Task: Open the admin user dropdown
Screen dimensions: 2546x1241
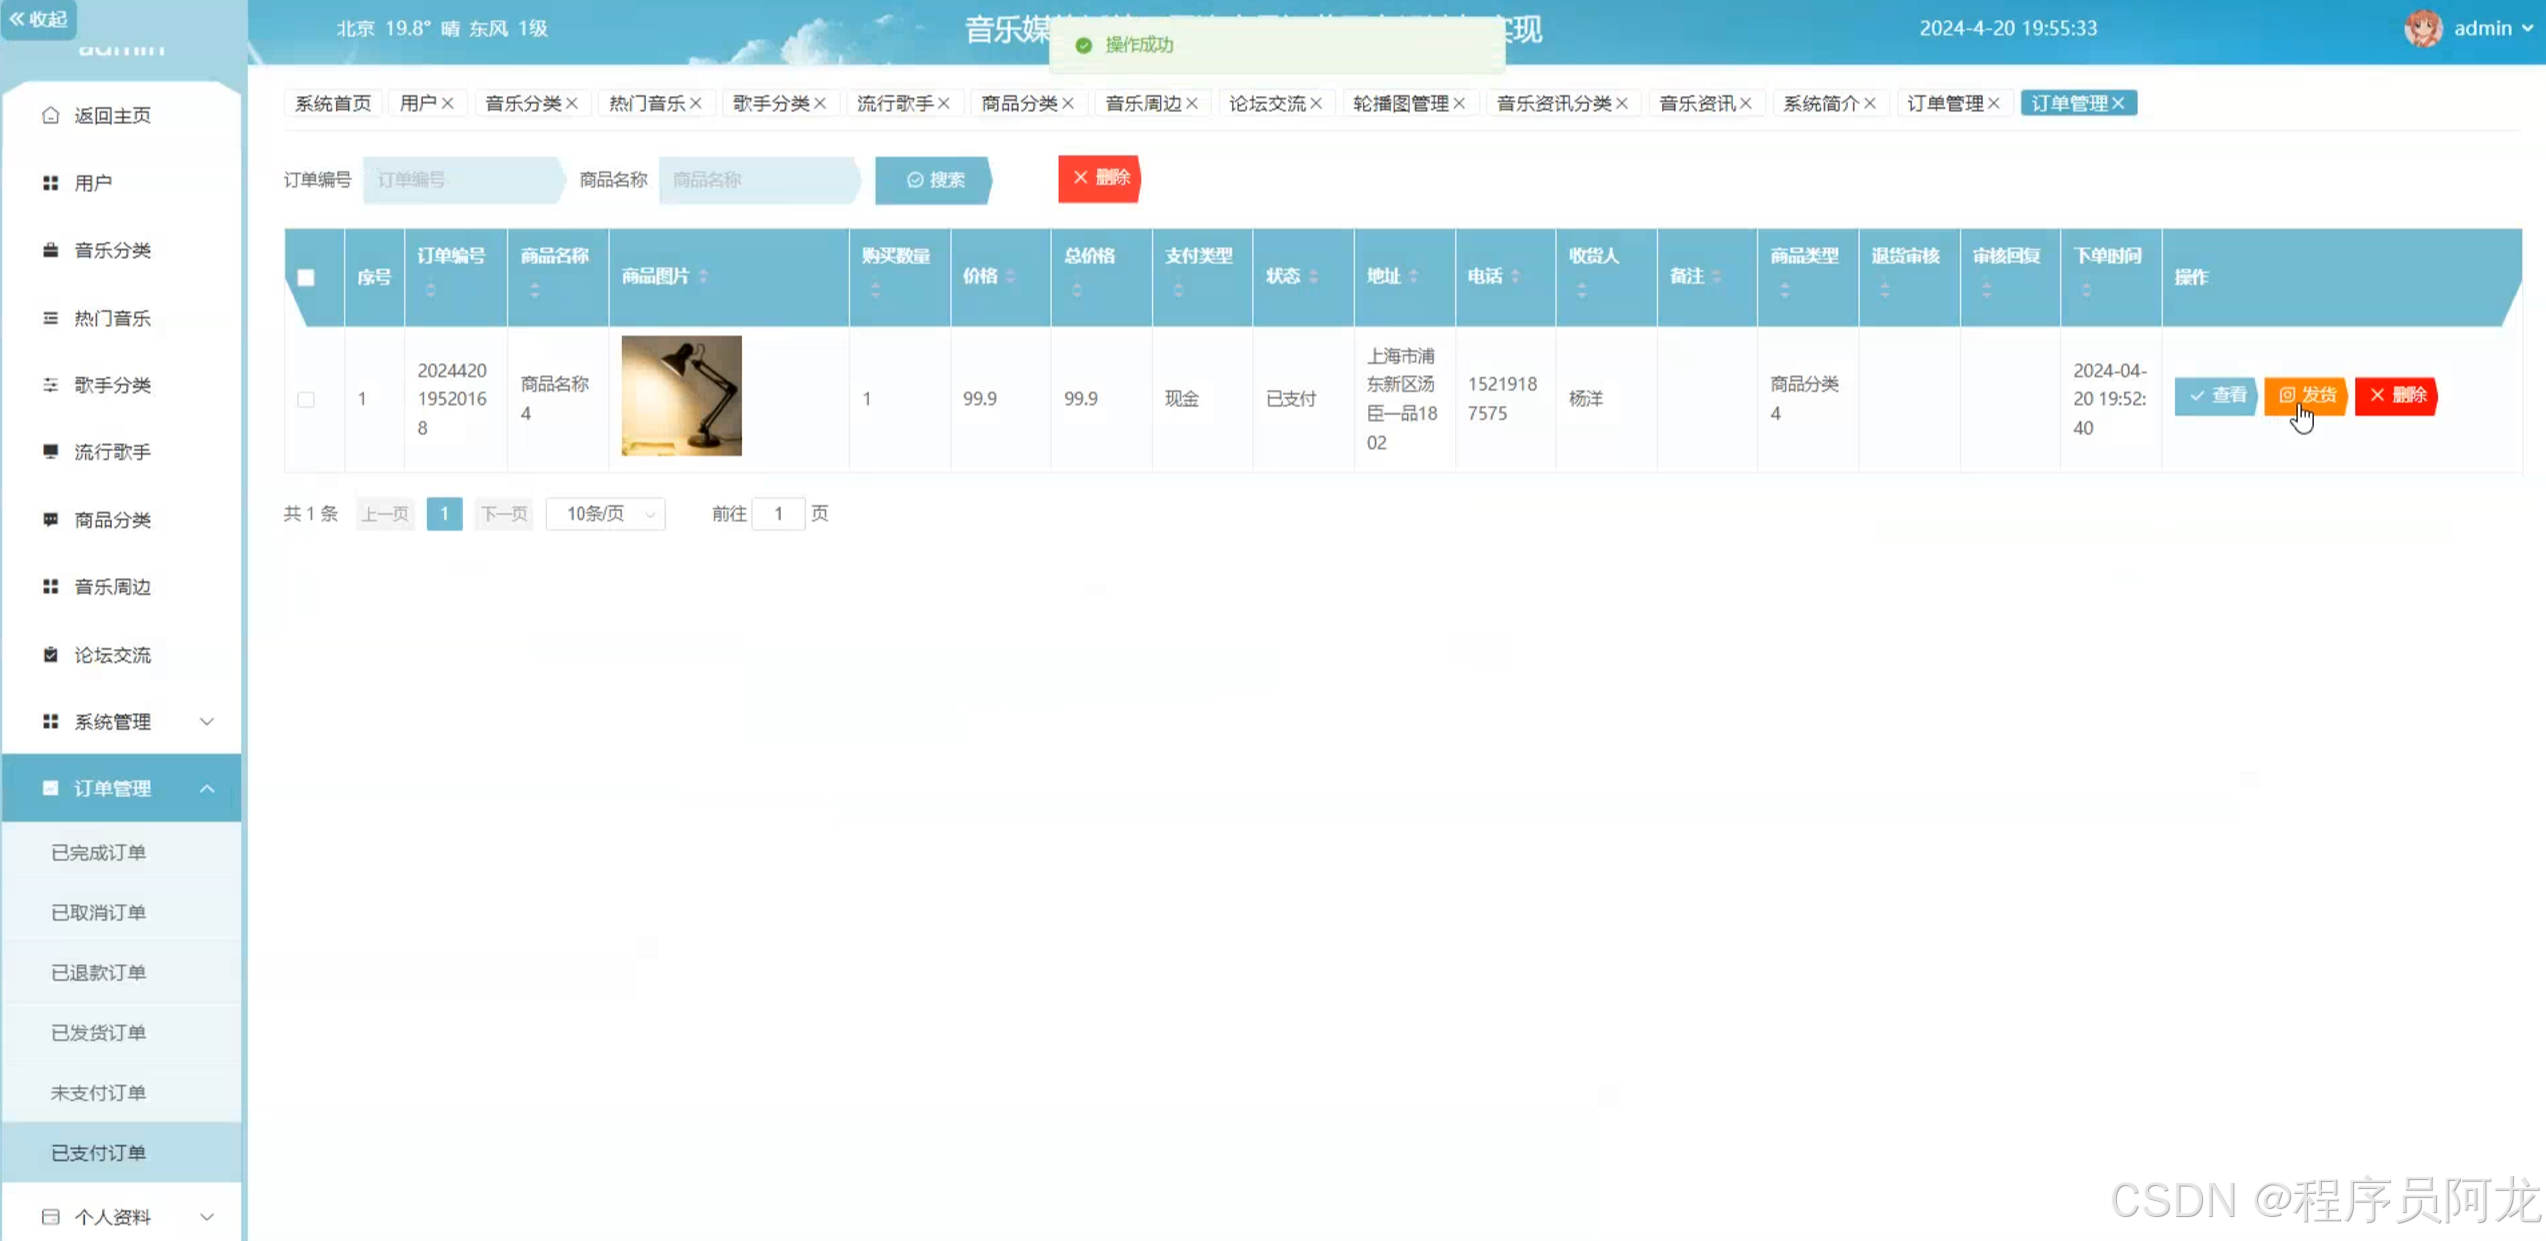Action: [2492, 28]
